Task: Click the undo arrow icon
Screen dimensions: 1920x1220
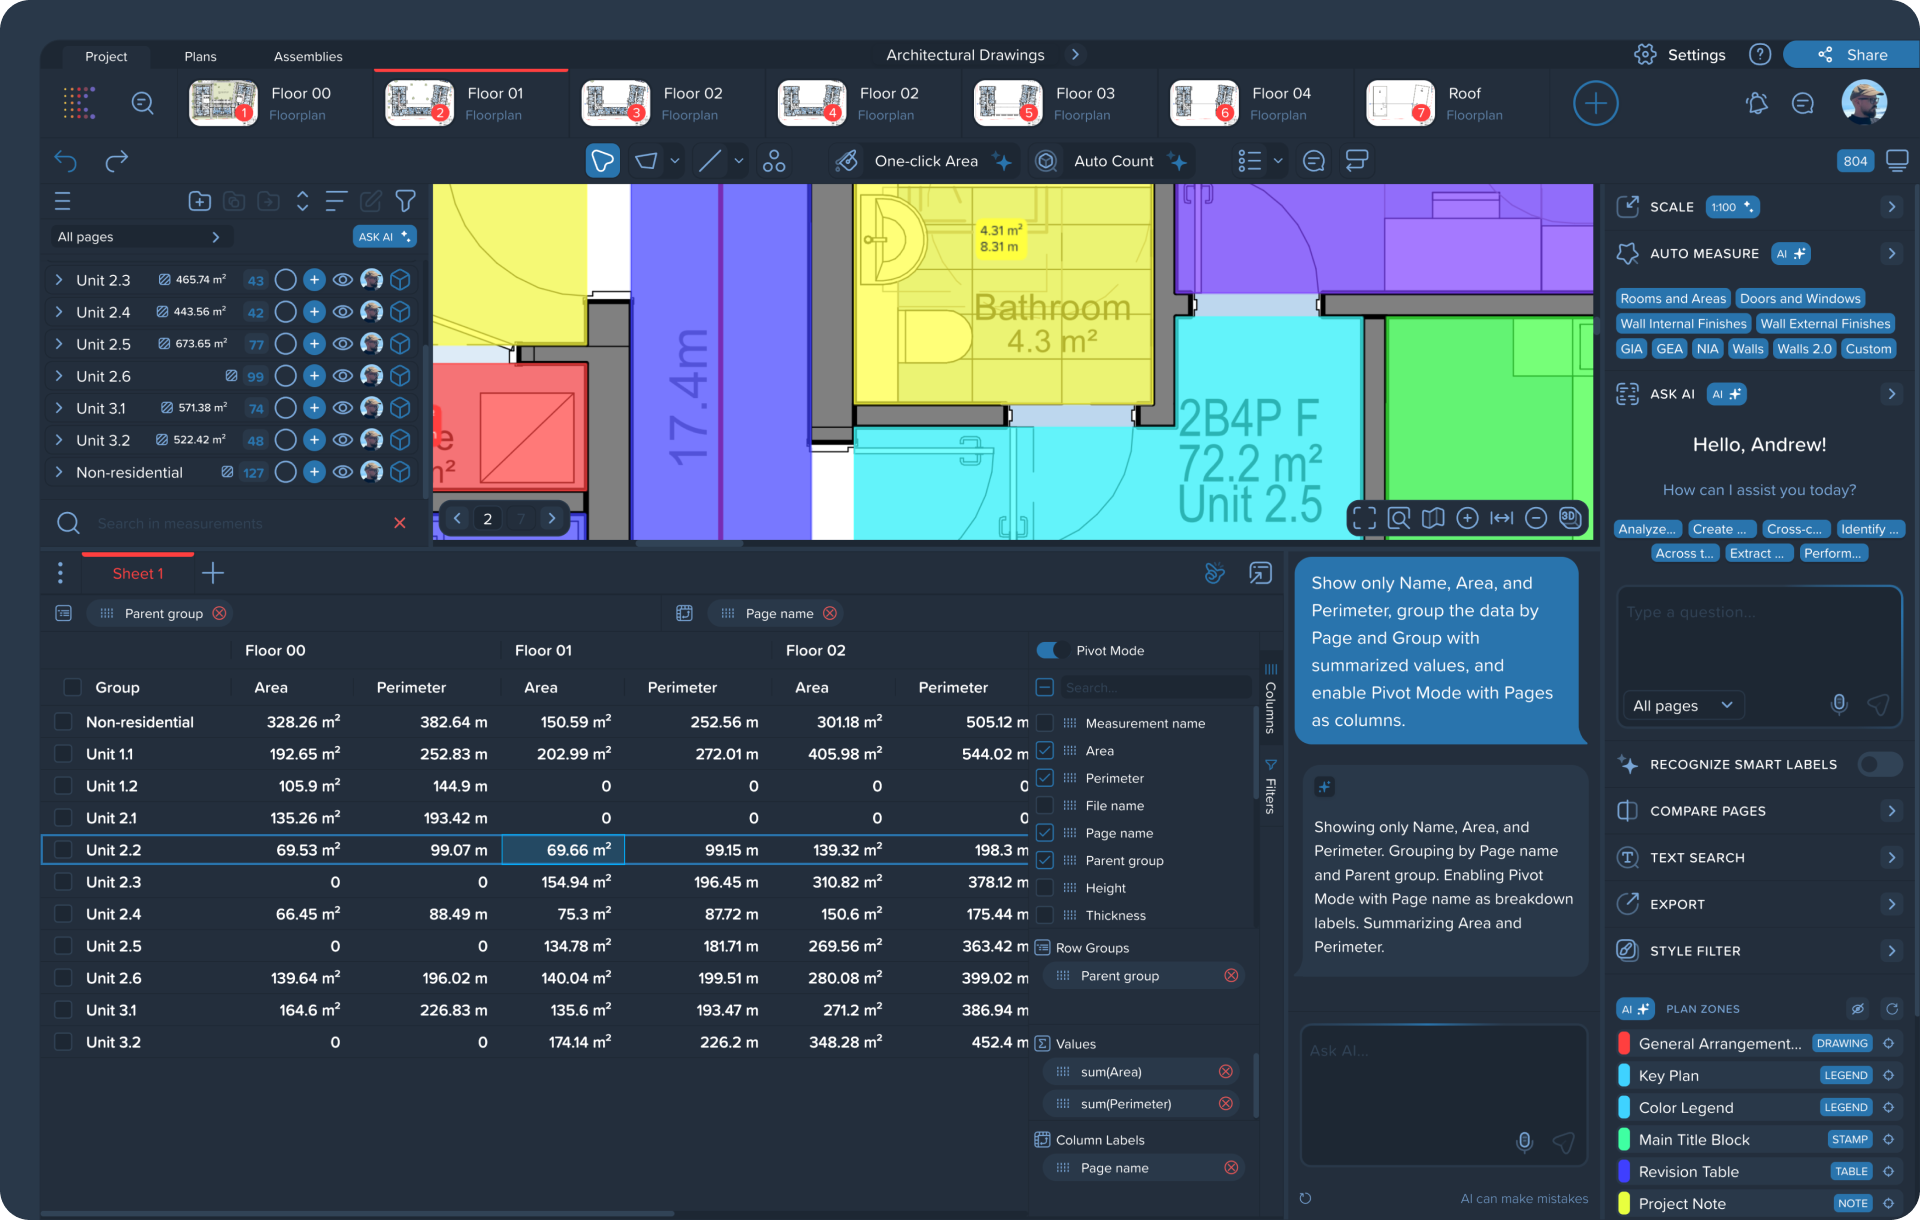Action: click(x=66, y=161)
